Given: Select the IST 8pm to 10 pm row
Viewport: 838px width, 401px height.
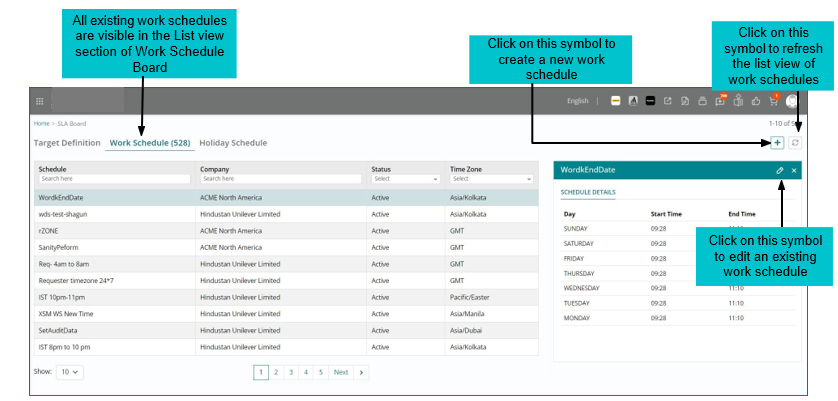Looking at the screenshot, I should [286, 347].
